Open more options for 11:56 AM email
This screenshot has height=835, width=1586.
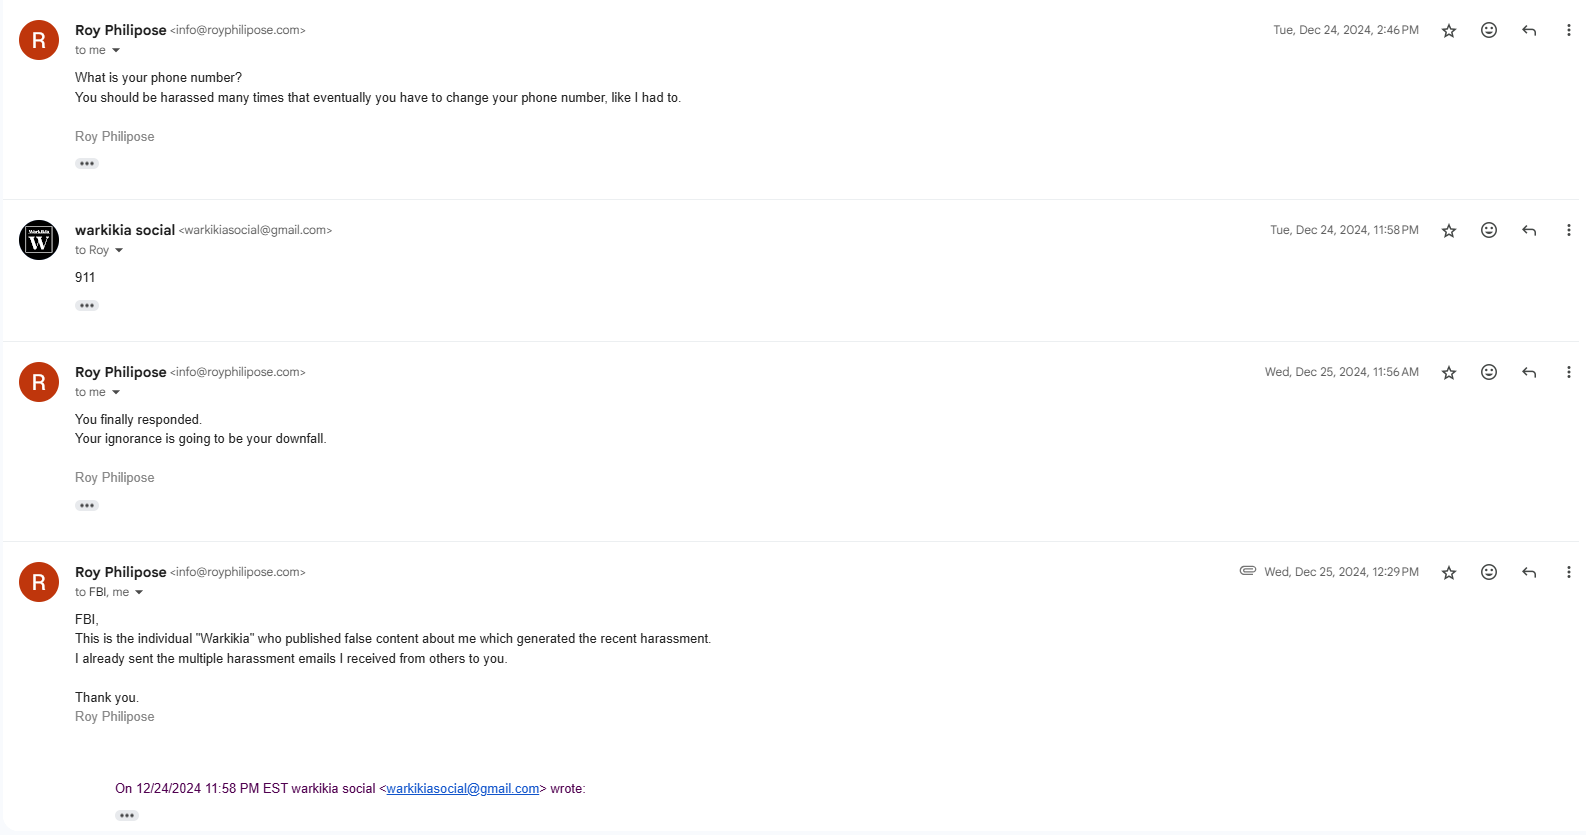tap(1568, 372)
